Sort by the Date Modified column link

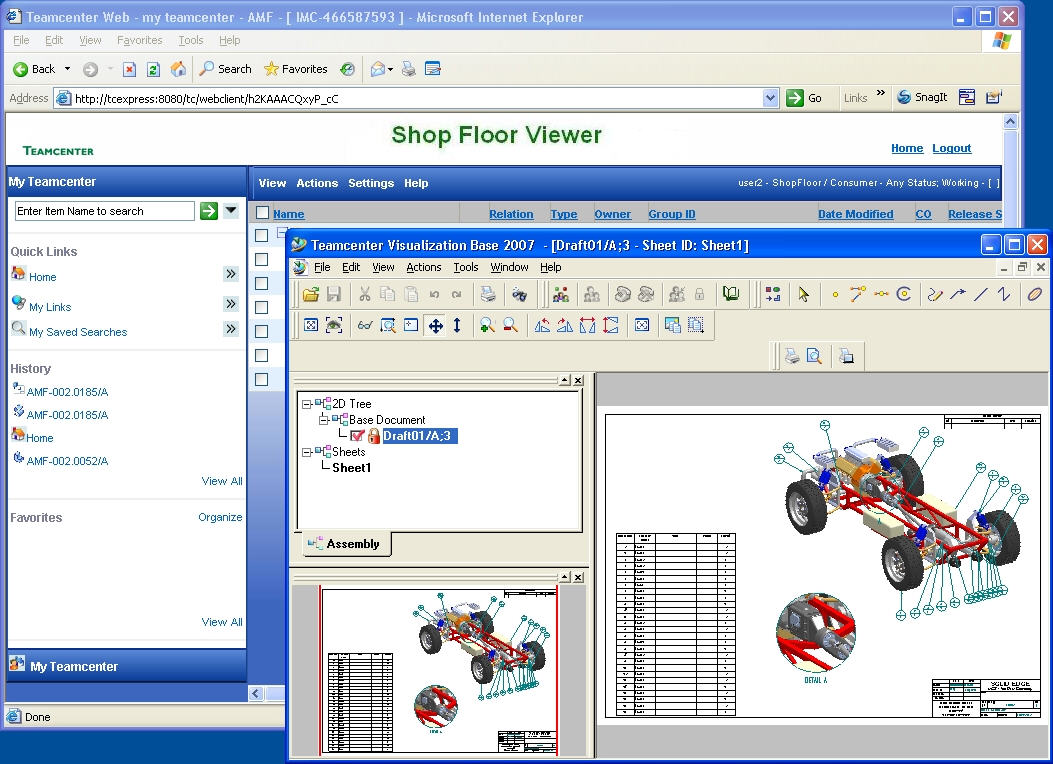coord(856,214)
